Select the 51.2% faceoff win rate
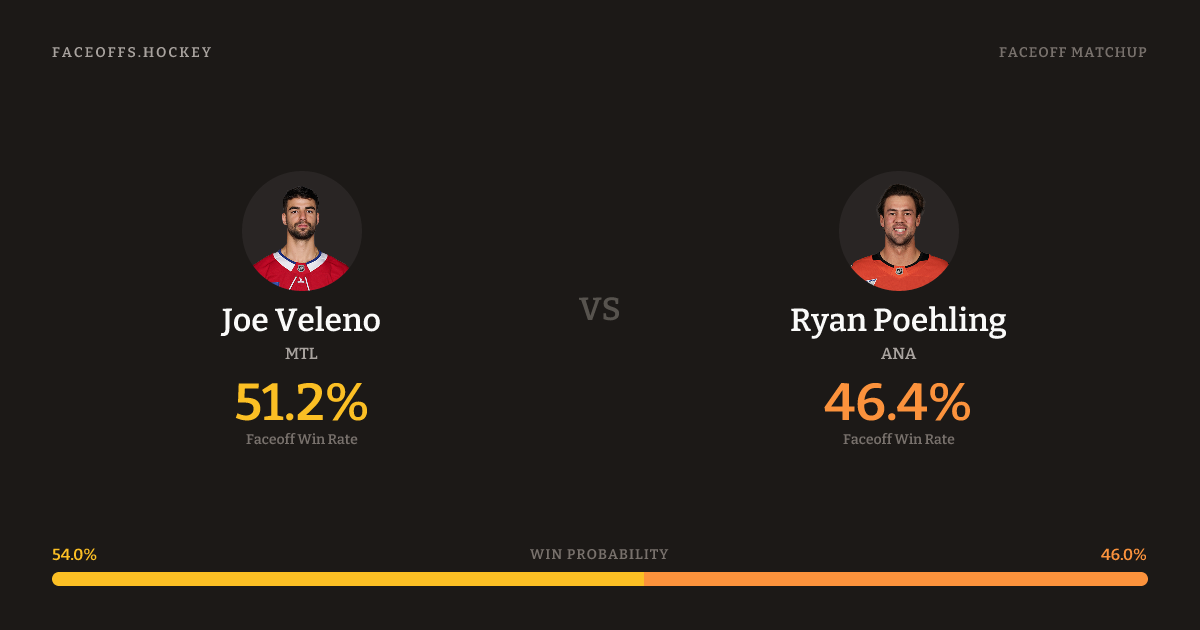Image resolution: width=1200 pixels, height=630 pixels. tap(301, 402)
